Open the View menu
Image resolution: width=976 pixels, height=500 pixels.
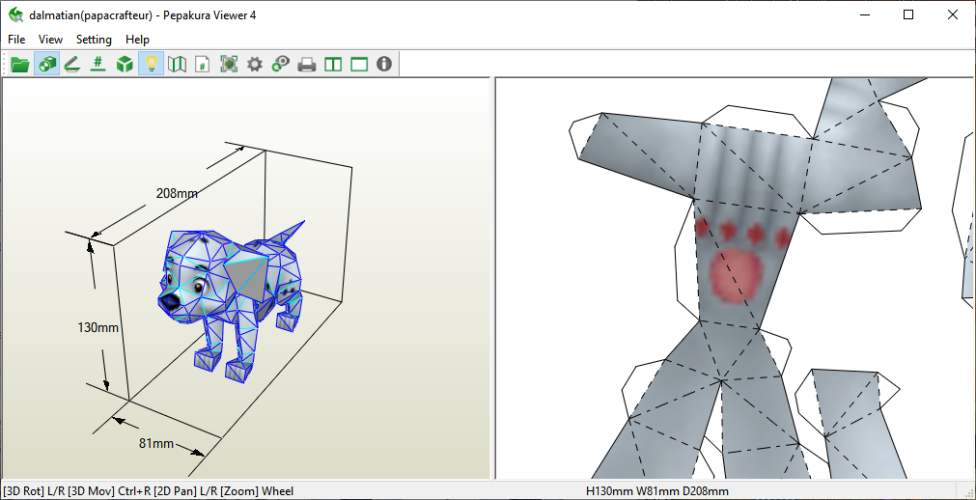tap(50, 39)
